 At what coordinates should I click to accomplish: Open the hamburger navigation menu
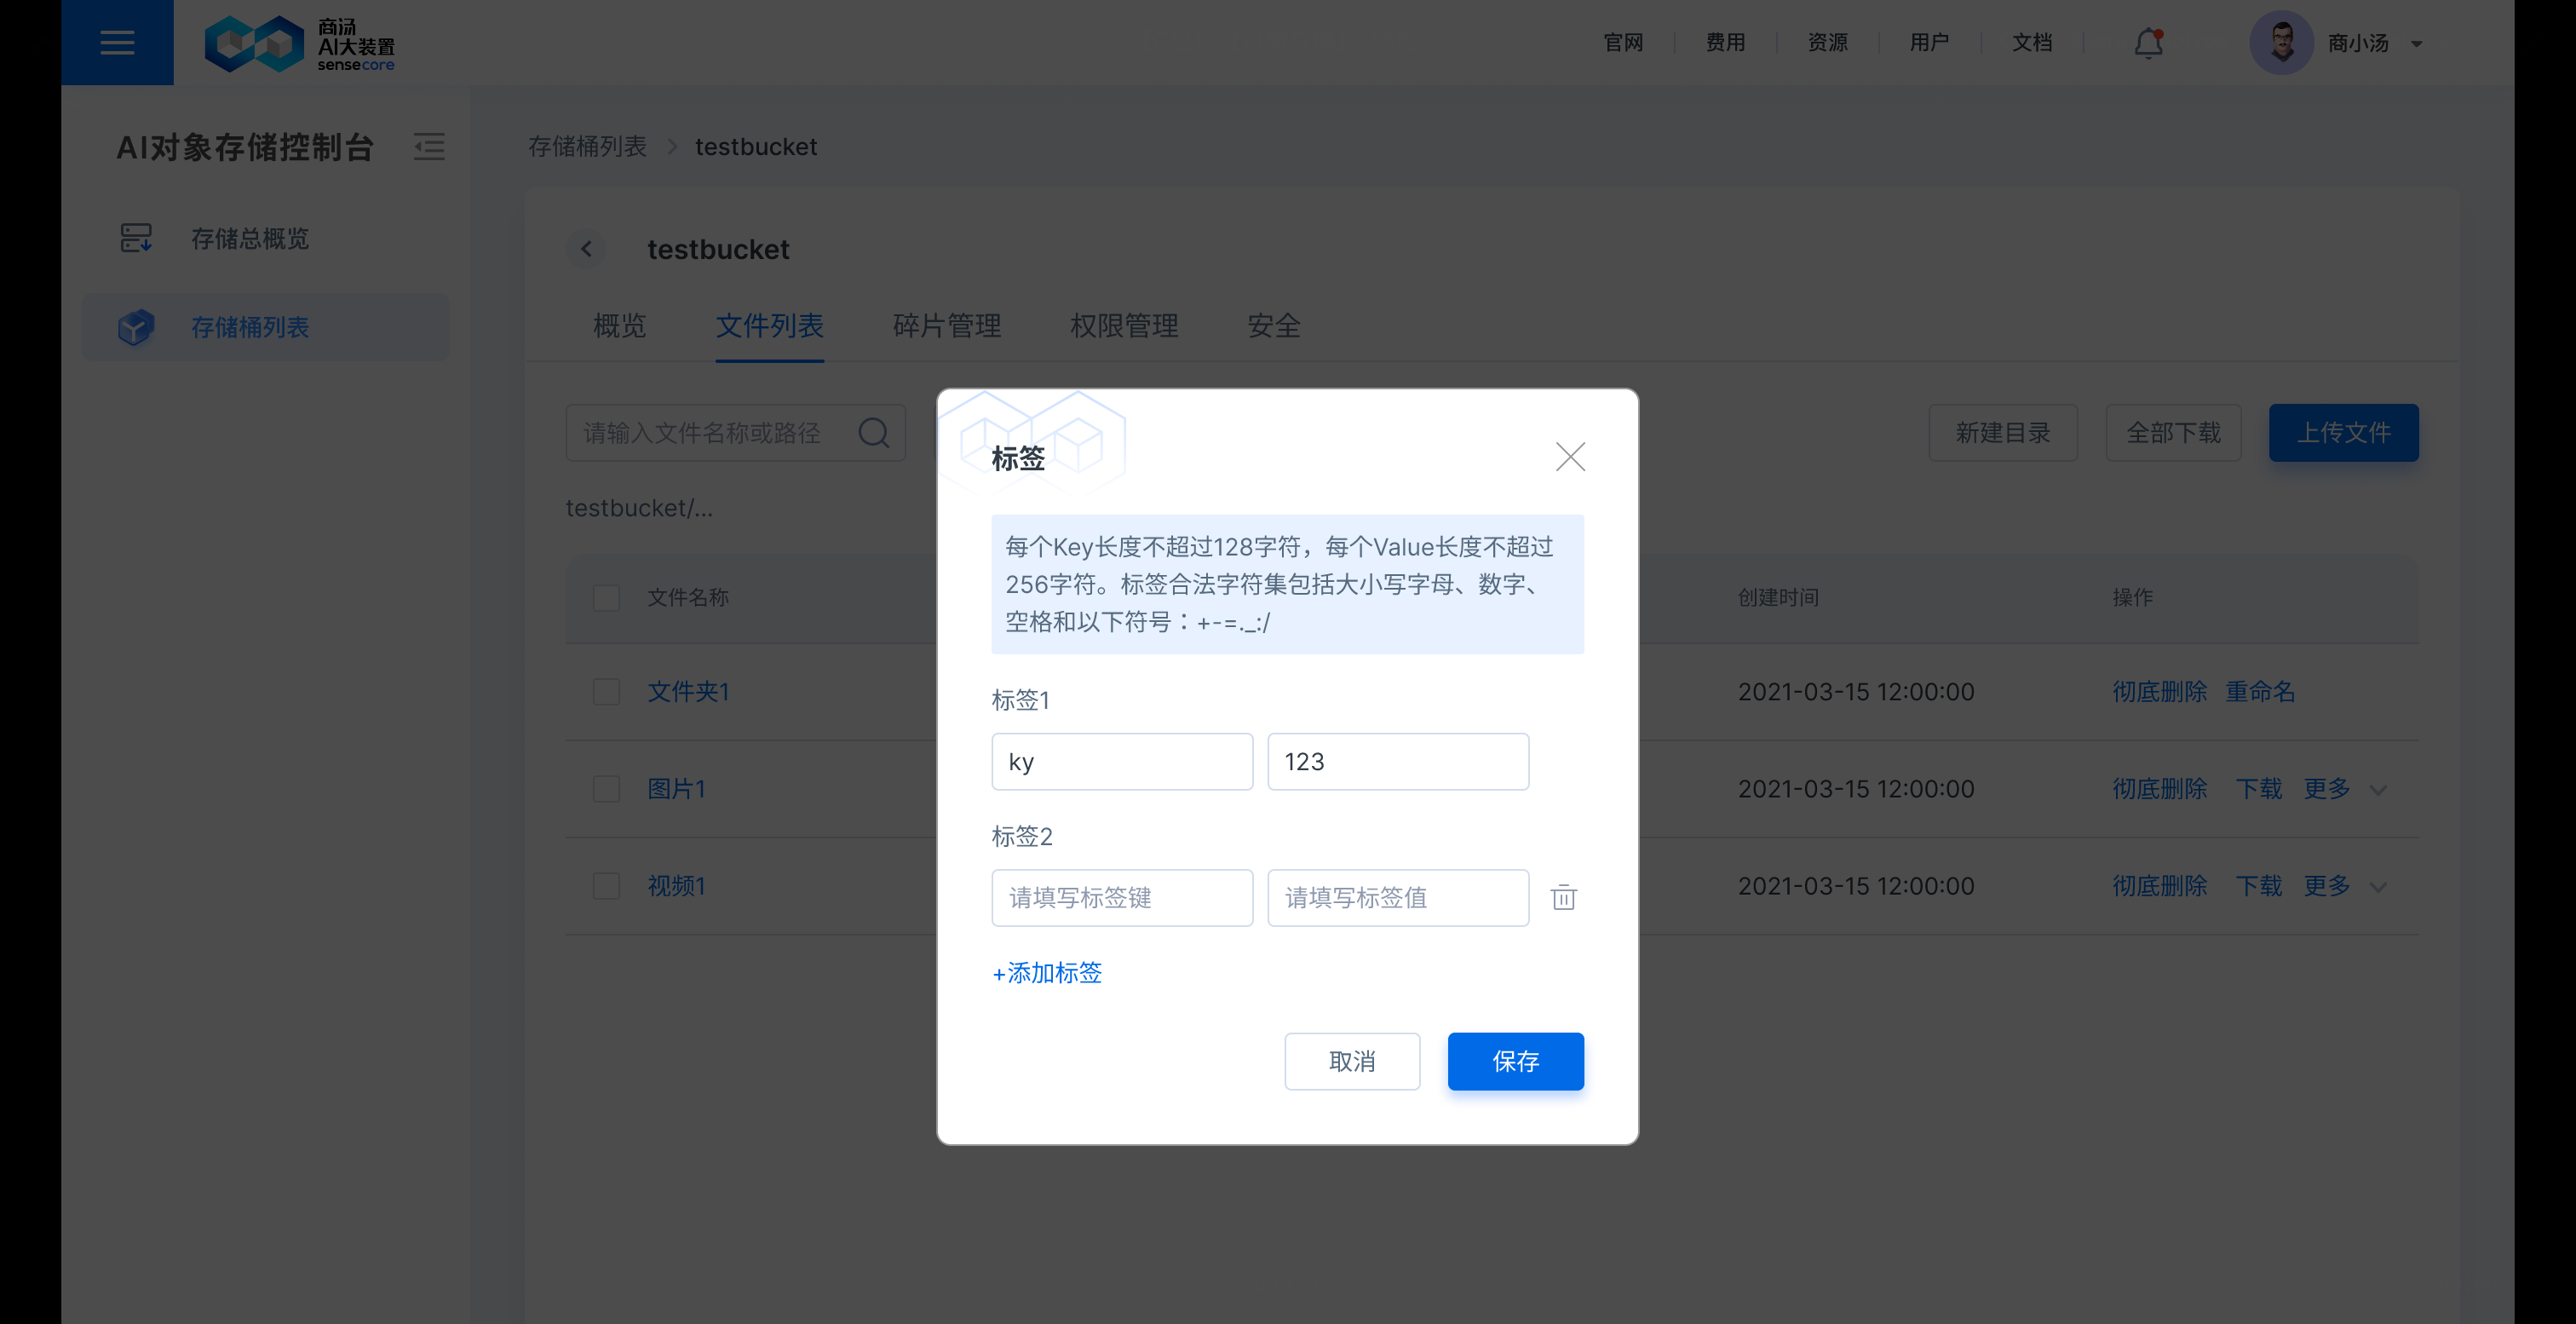pyautogui.click(x=117, y=42)
